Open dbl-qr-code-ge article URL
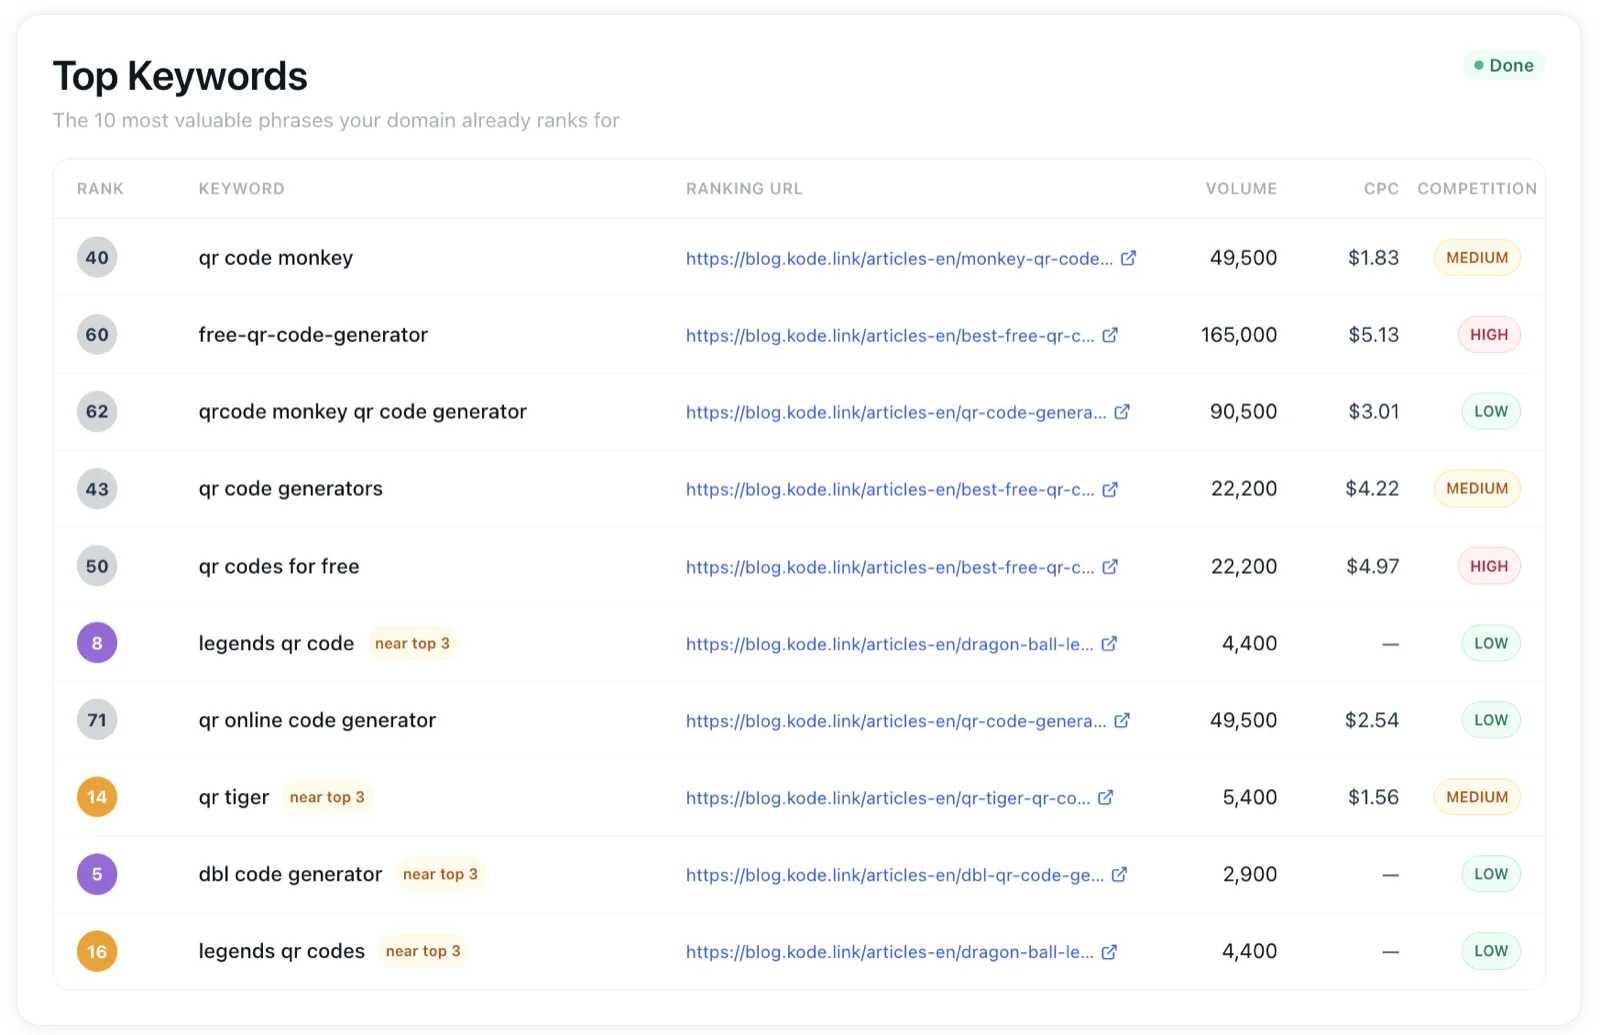The image size is (1600, 1035). point(895,874)
